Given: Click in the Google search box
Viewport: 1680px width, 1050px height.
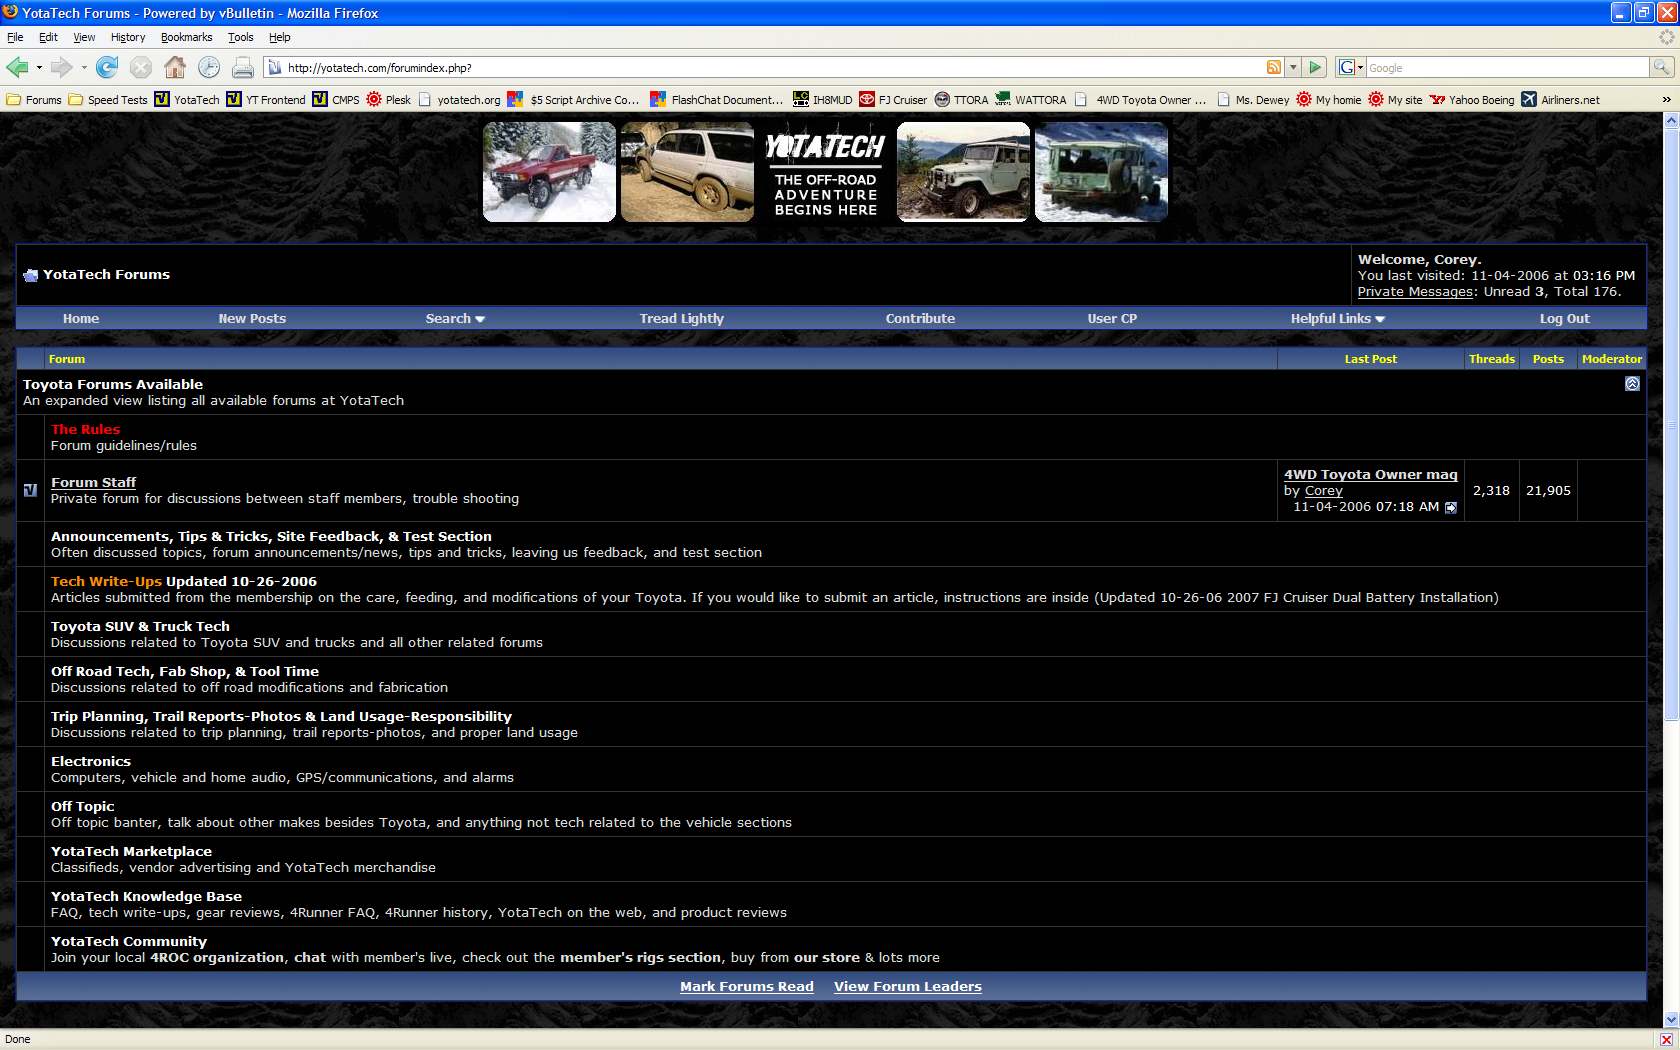Looking at the screenshot, I should (1507, 67).
